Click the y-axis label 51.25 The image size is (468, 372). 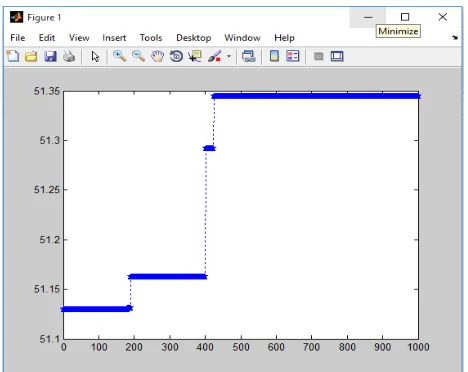coord(47,190)
